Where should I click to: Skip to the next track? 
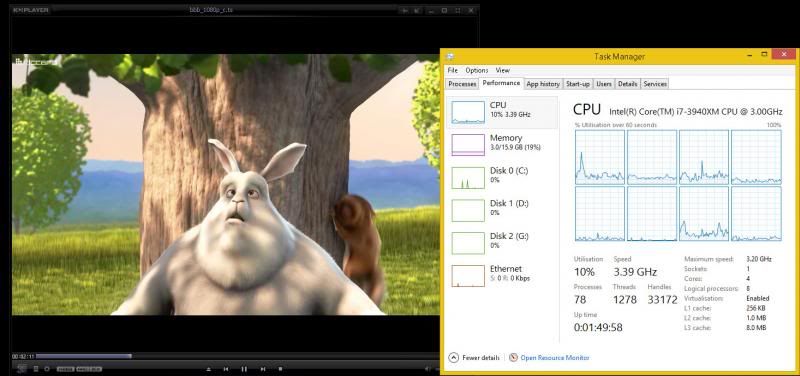[x=262, y=369]
